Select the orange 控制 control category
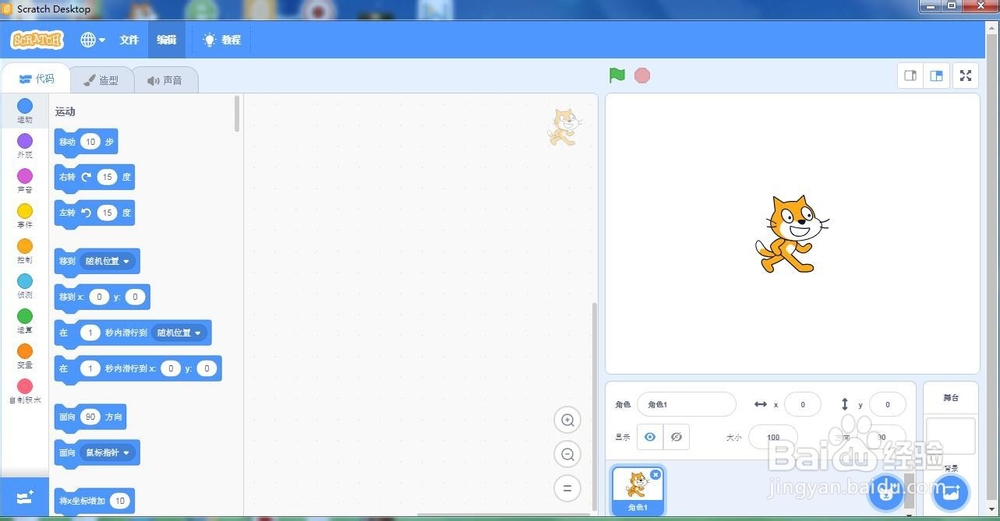This screenshot has height=521, width=1000. tap(25, 250)
